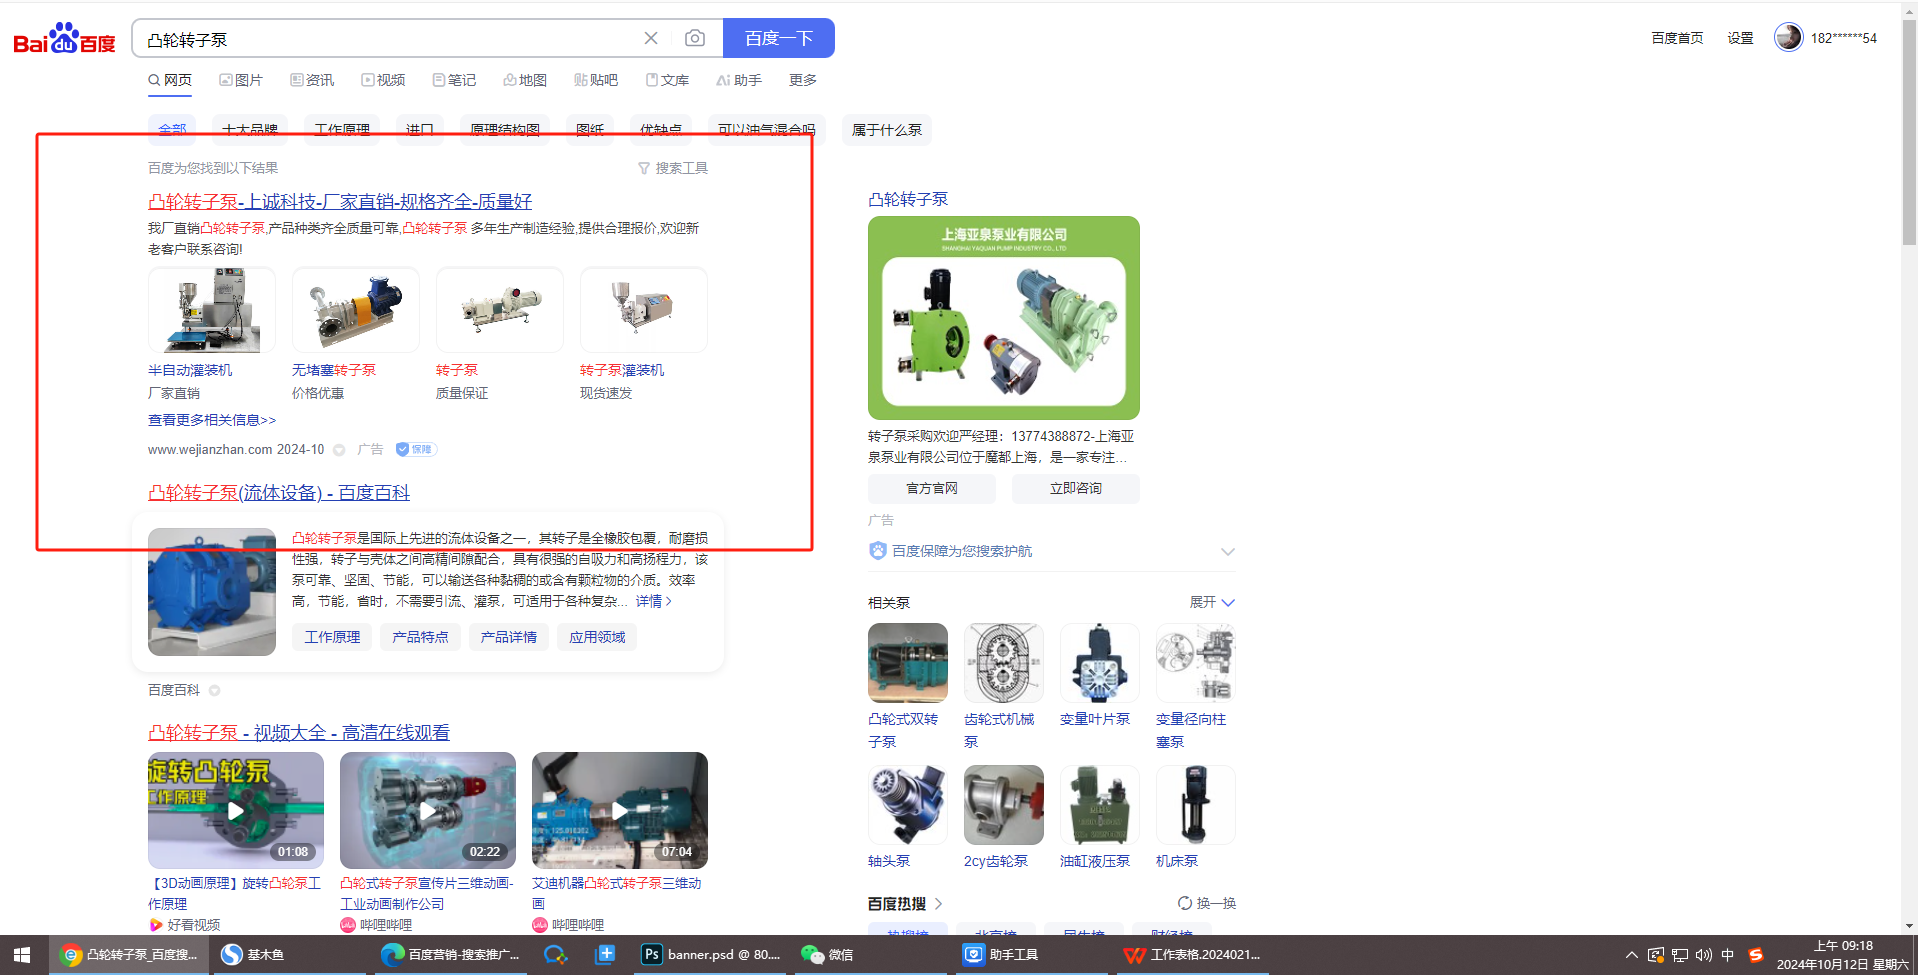Open the blue pump Baike thumbnail
The height and width of the screenshot is (975, 1918).
coord(212,592)
